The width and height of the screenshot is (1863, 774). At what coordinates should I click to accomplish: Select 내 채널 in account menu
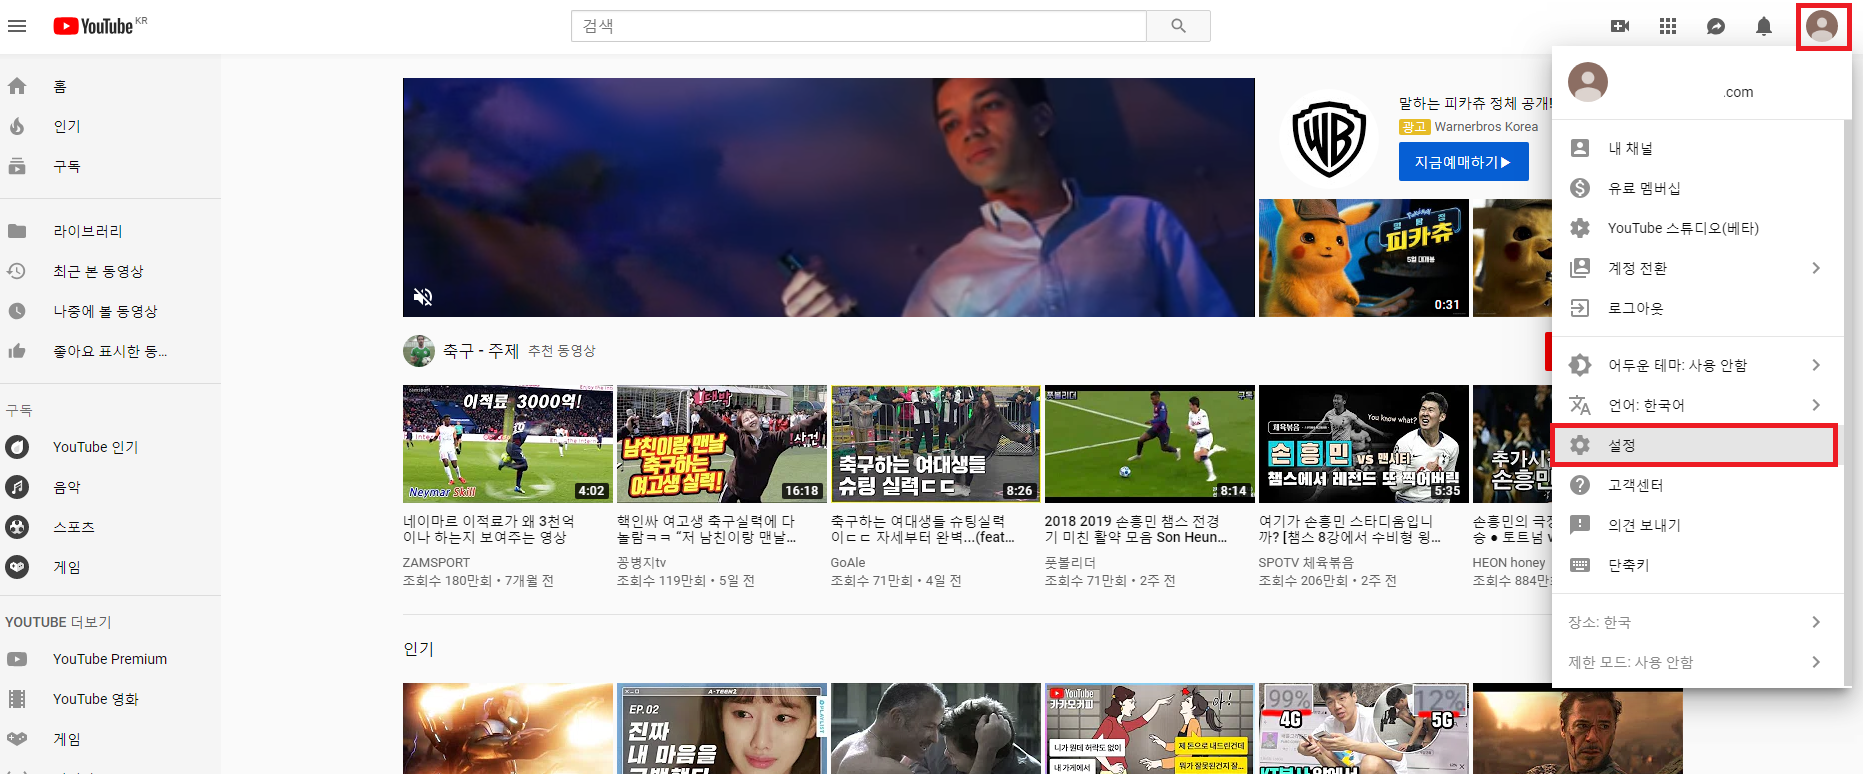1697,148
